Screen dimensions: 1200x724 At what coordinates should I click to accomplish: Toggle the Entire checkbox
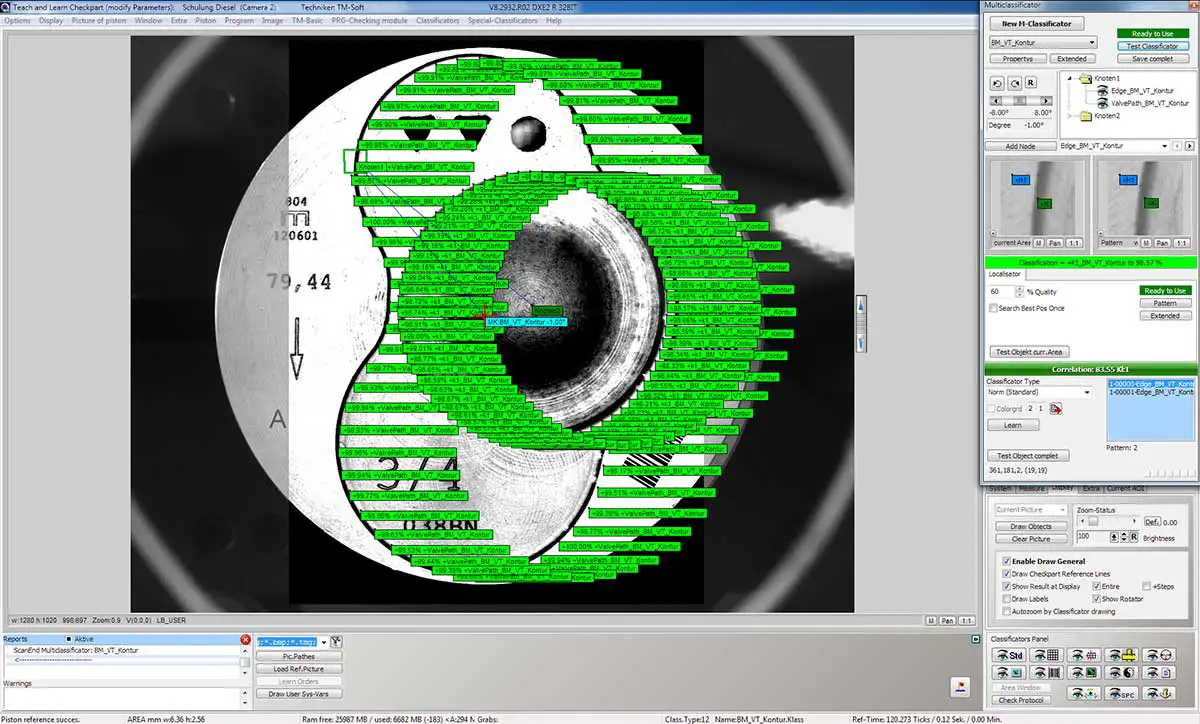click(x=1096, y=586)
